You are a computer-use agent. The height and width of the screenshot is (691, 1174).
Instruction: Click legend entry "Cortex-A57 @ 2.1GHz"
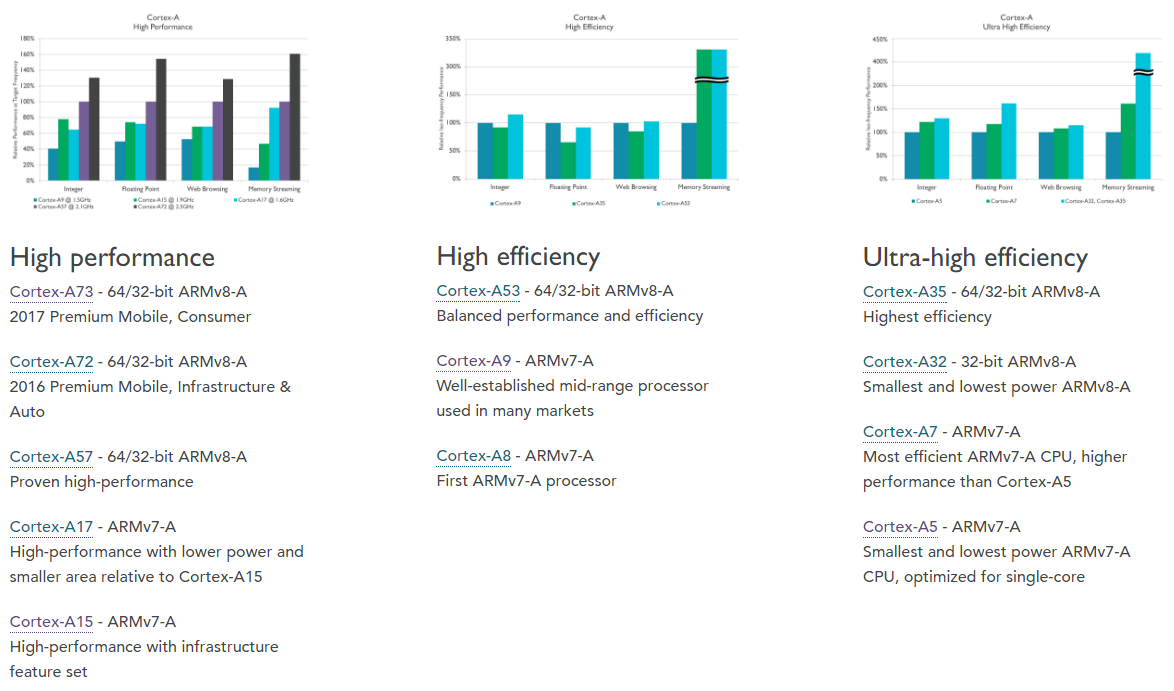[x=64, y=207]
